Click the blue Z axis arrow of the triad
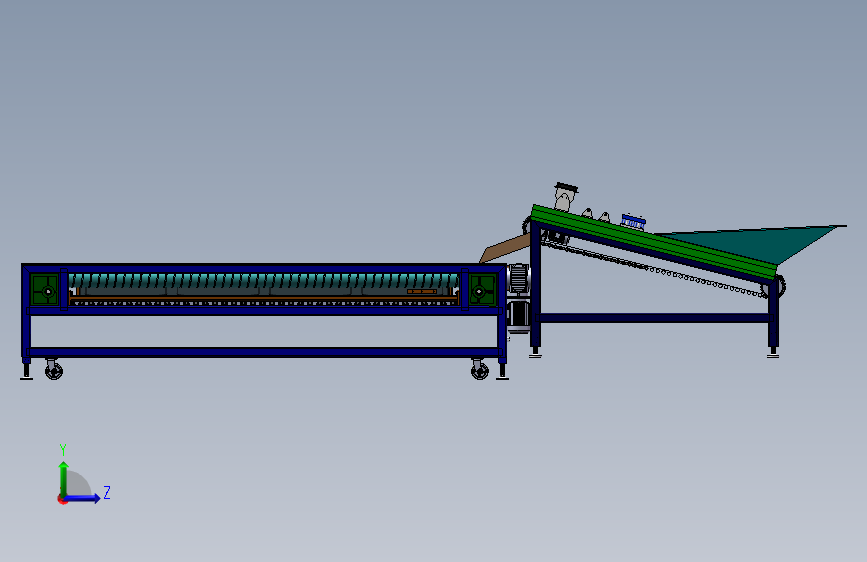Image resolution: width=867 pixels, height=562 pixels. pyautogui.click(x=83, y=498)
